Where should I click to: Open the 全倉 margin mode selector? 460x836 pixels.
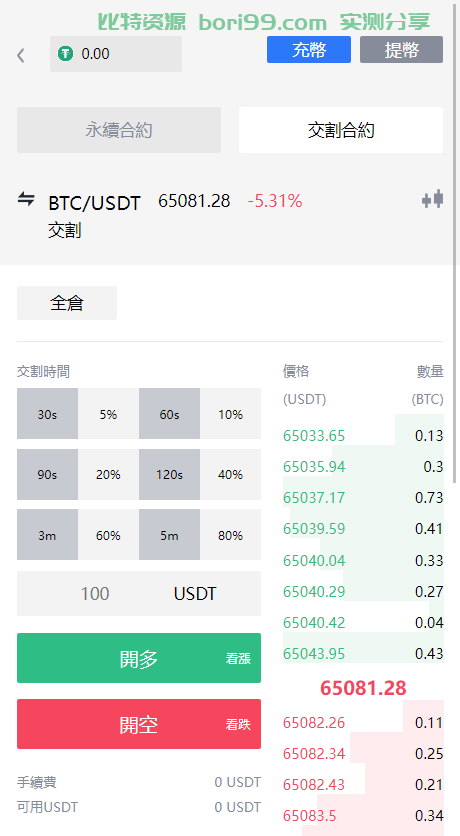67,303
